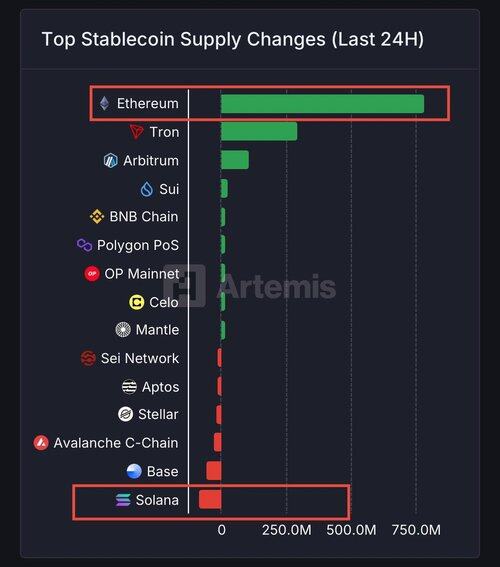Click the Artemis watermark logo
This screenshot has height=567, width=500.
point(249,286)
